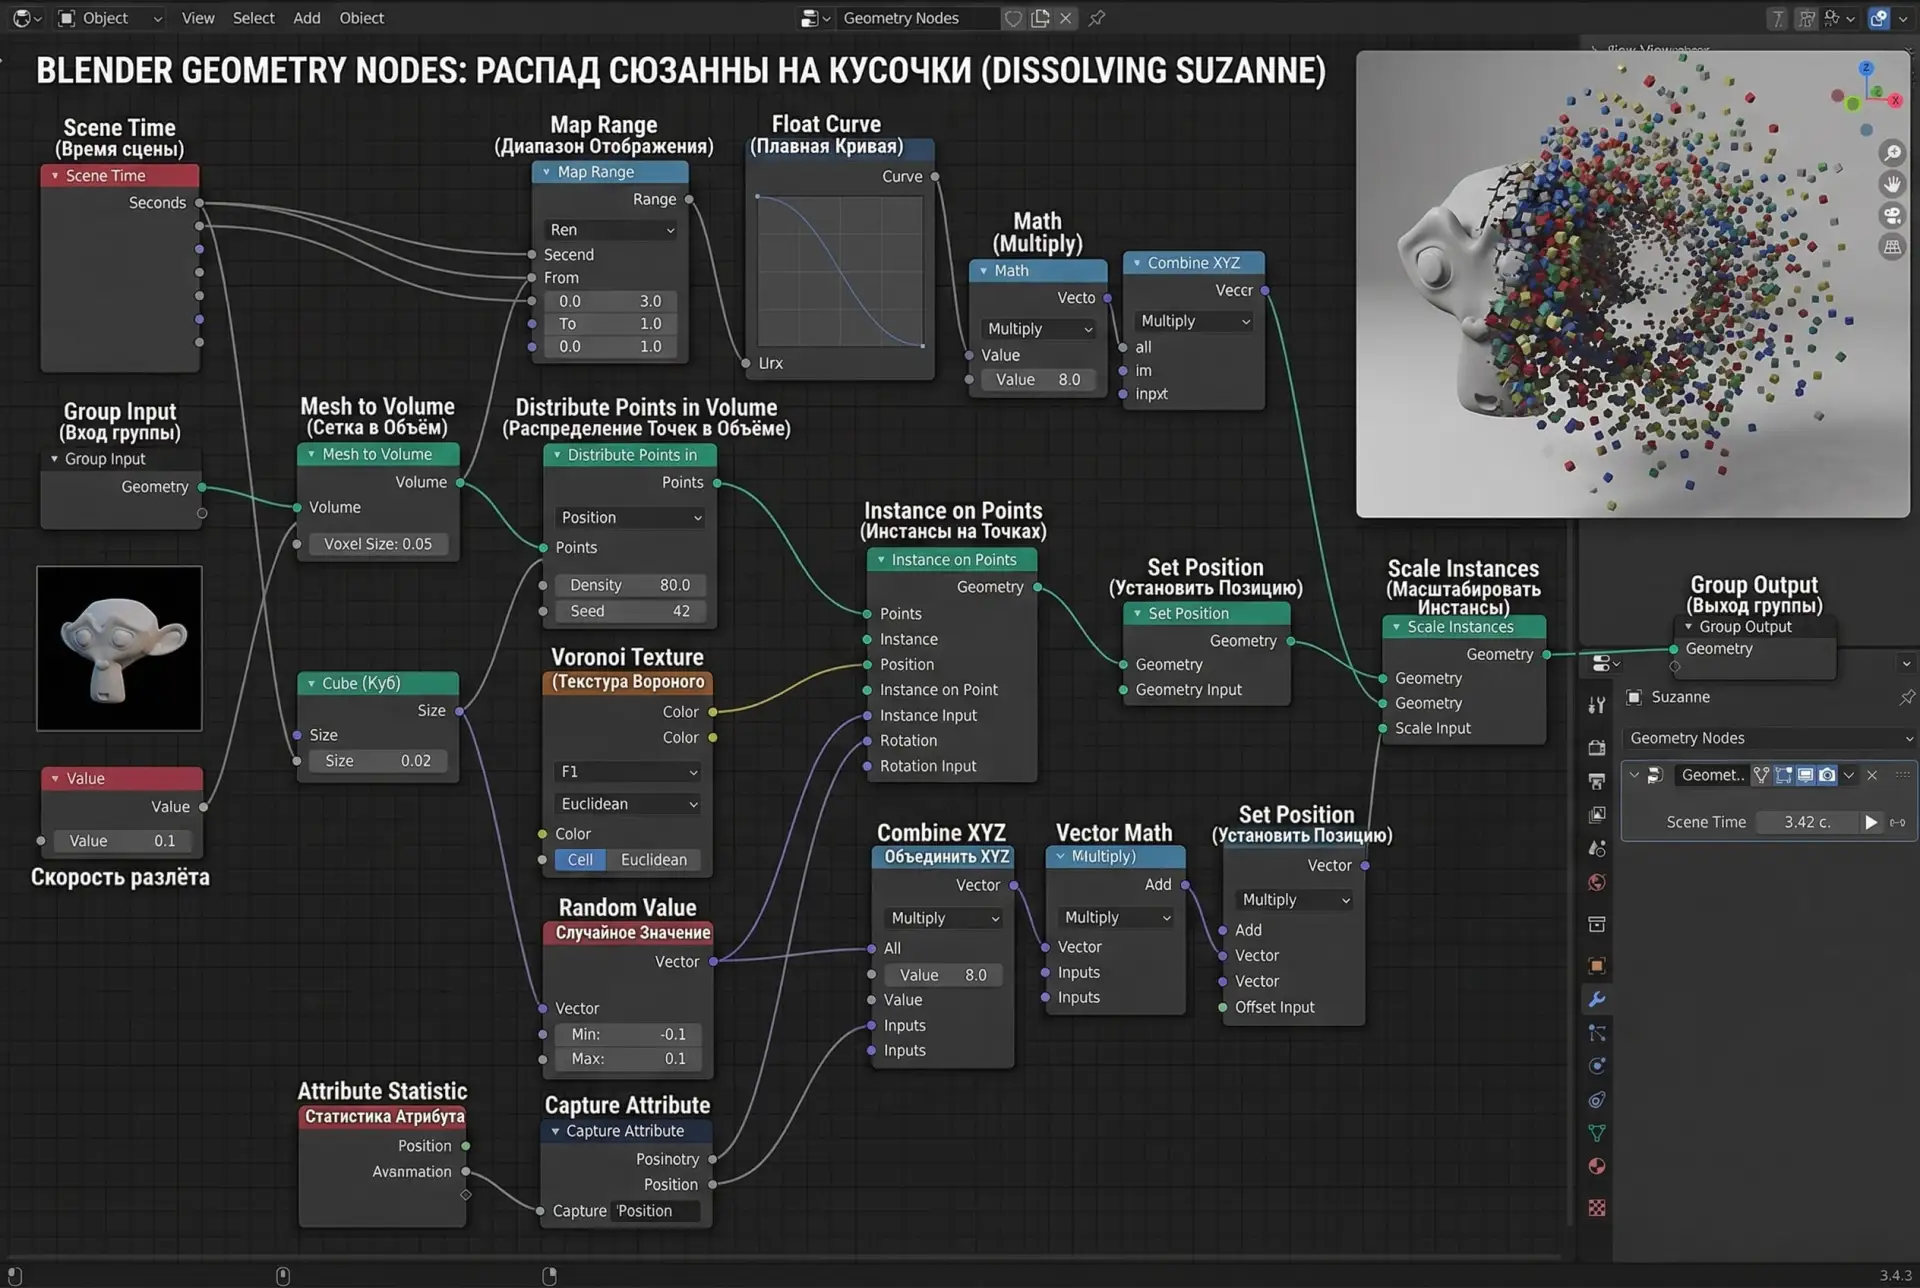Screen dimensions: 1920x1288
Task: Open the Scene properties tab
Action: (x=1597, y=849)
